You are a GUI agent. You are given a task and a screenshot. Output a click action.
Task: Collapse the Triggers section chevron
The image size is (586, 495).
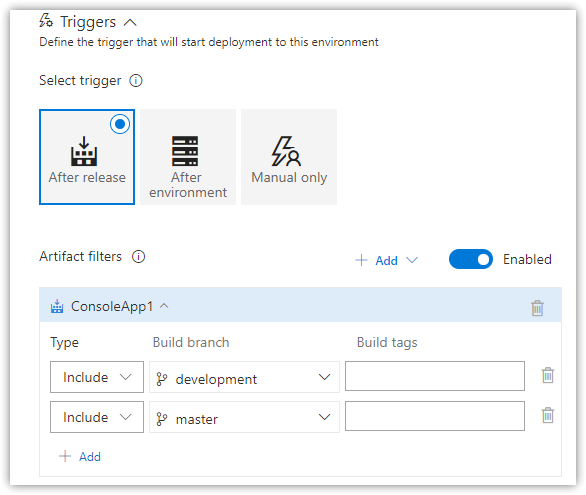[x=130, y=23]
